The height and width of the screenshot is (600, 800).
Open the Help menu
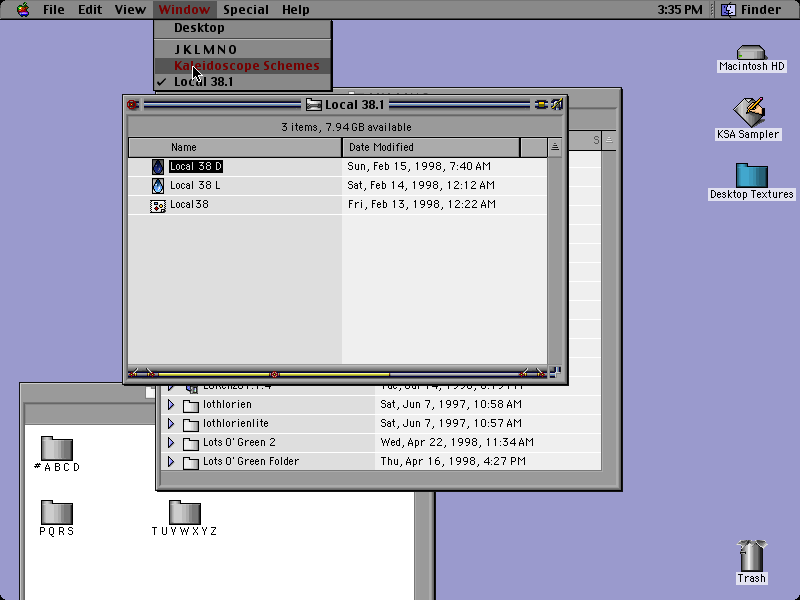point(295,10)
